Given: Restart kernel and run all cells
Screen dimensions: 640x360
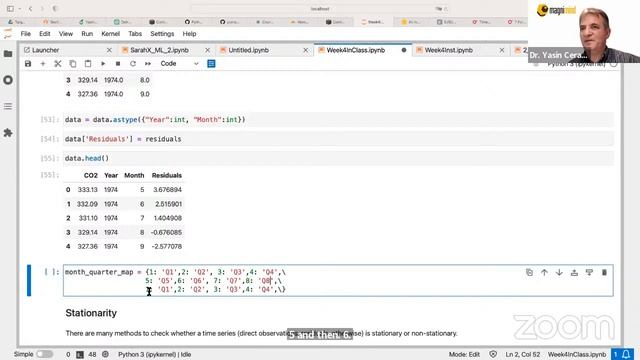Looking at the screenshot, I should (148, 64).
